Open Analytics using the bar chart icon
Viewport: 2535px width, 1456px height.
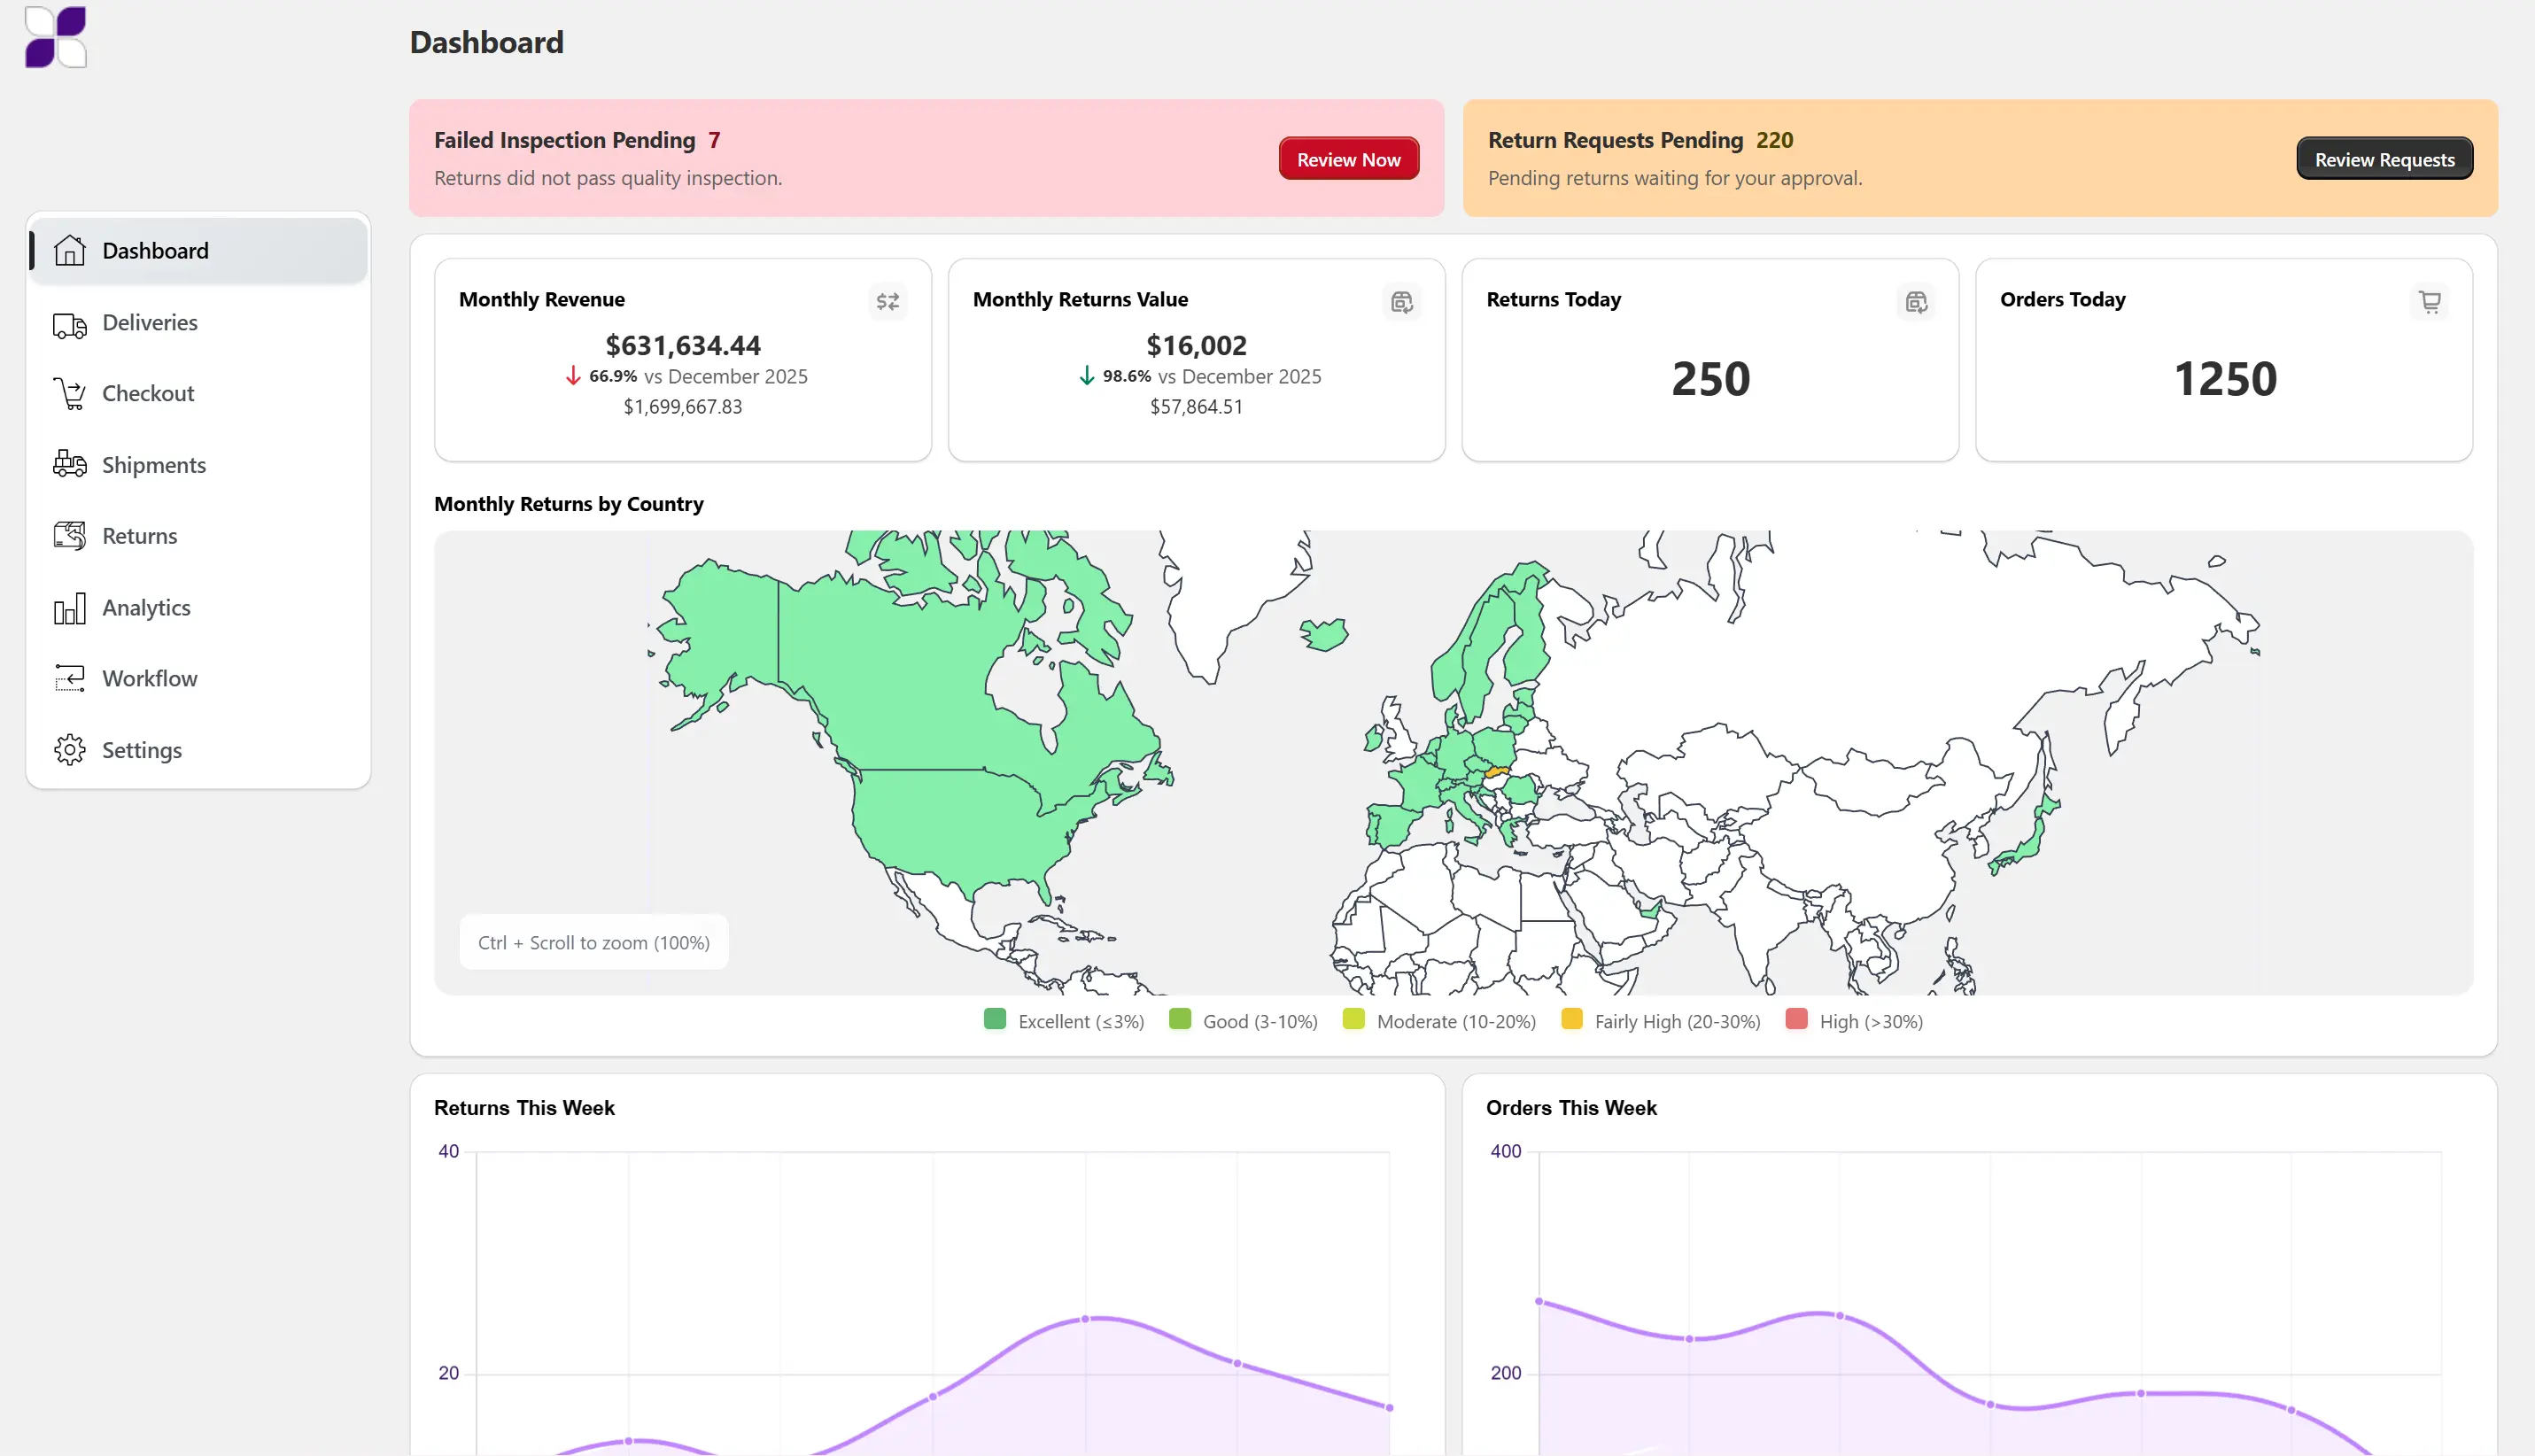point(69,607)
